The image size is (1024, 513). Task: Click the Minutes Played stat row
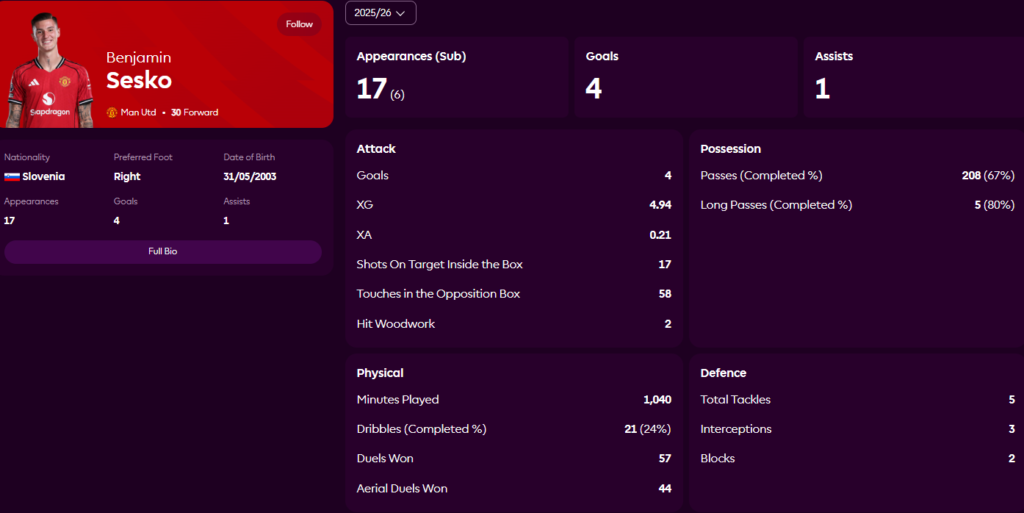[513, 400]
